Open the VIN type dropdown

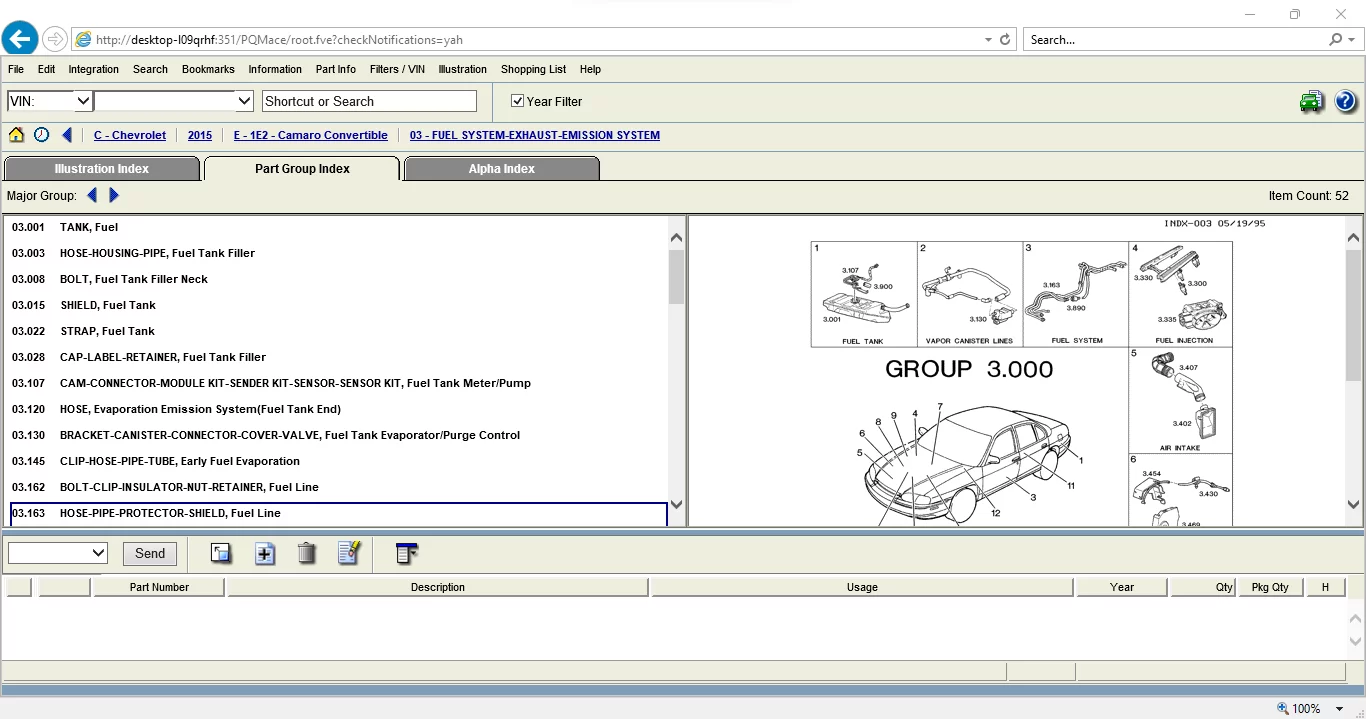[83, 101]
